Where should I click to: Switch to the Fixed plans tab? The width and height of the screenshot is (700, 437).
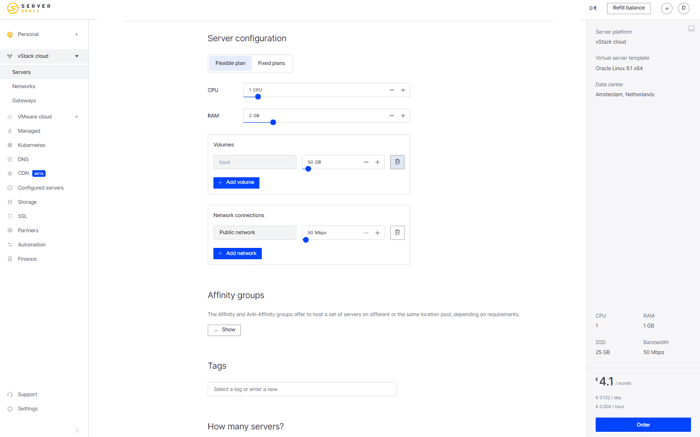pos(271,63)
